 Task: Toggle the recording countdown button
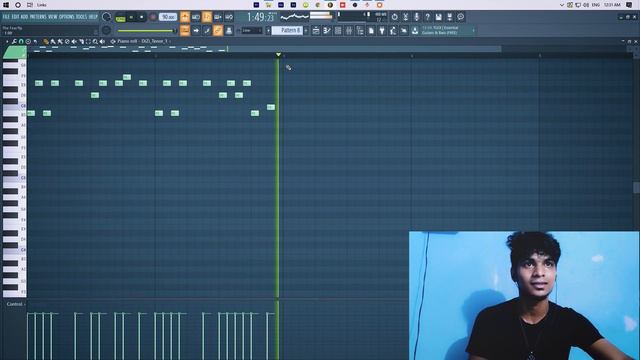tap(207, 17)
